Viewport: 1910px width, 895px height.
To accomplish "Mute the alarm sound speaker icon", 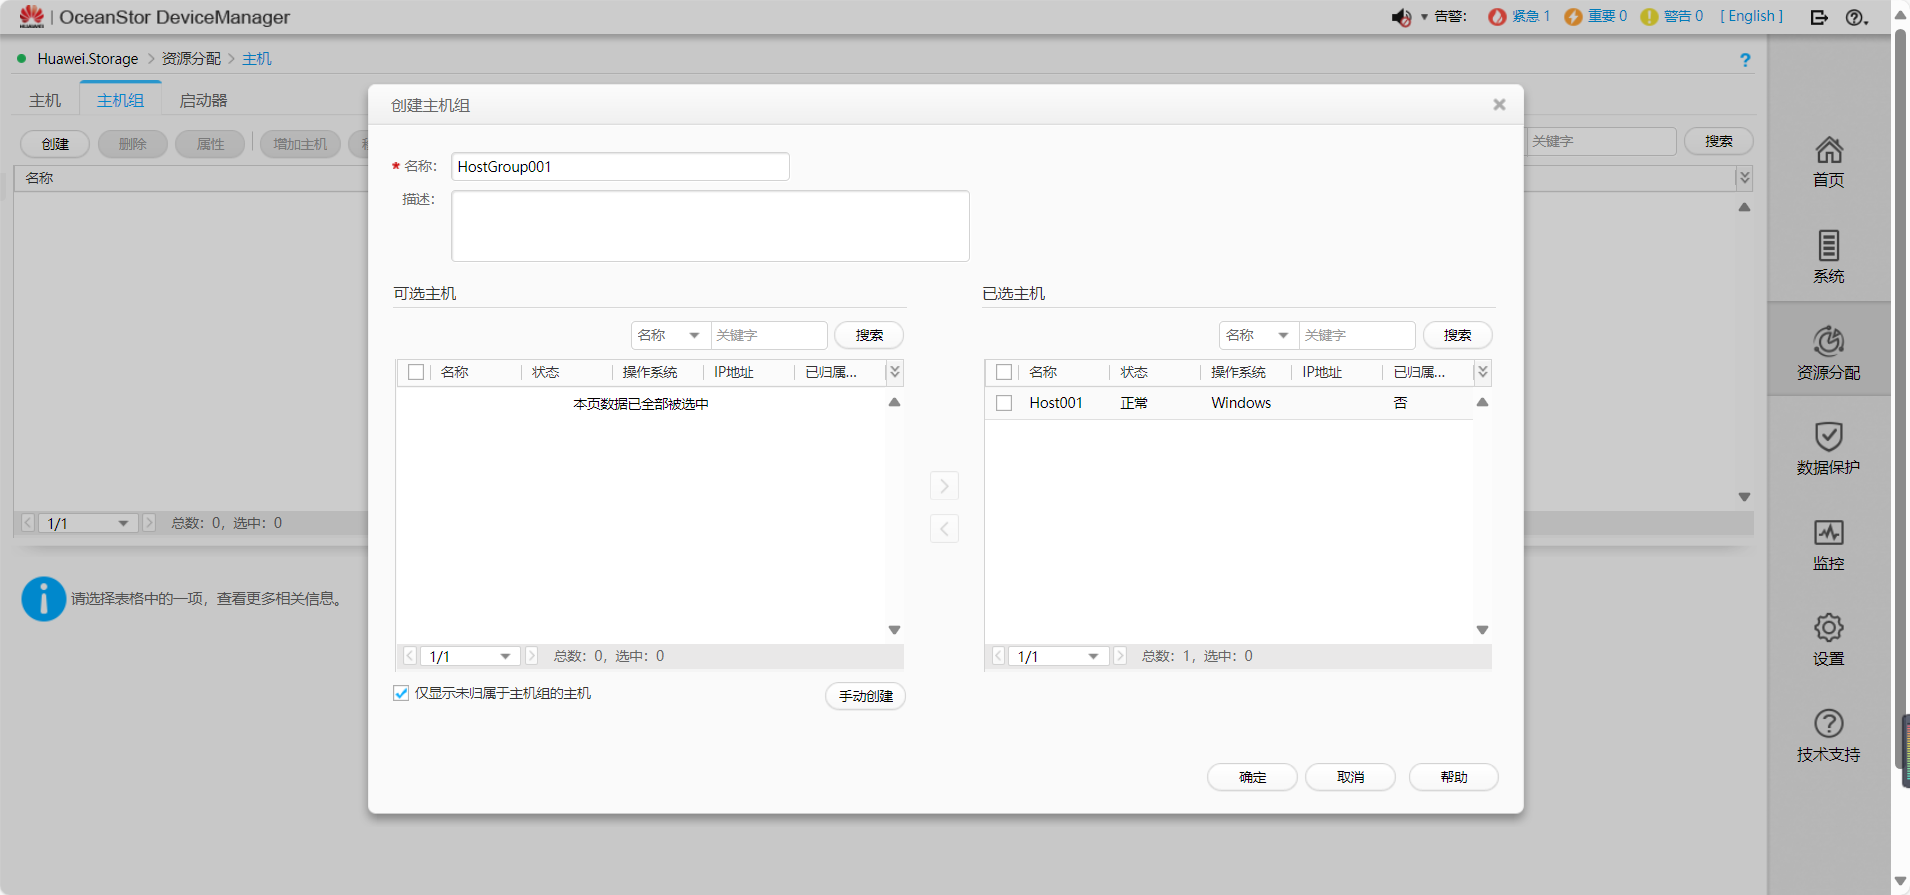I will (1401, 17).
